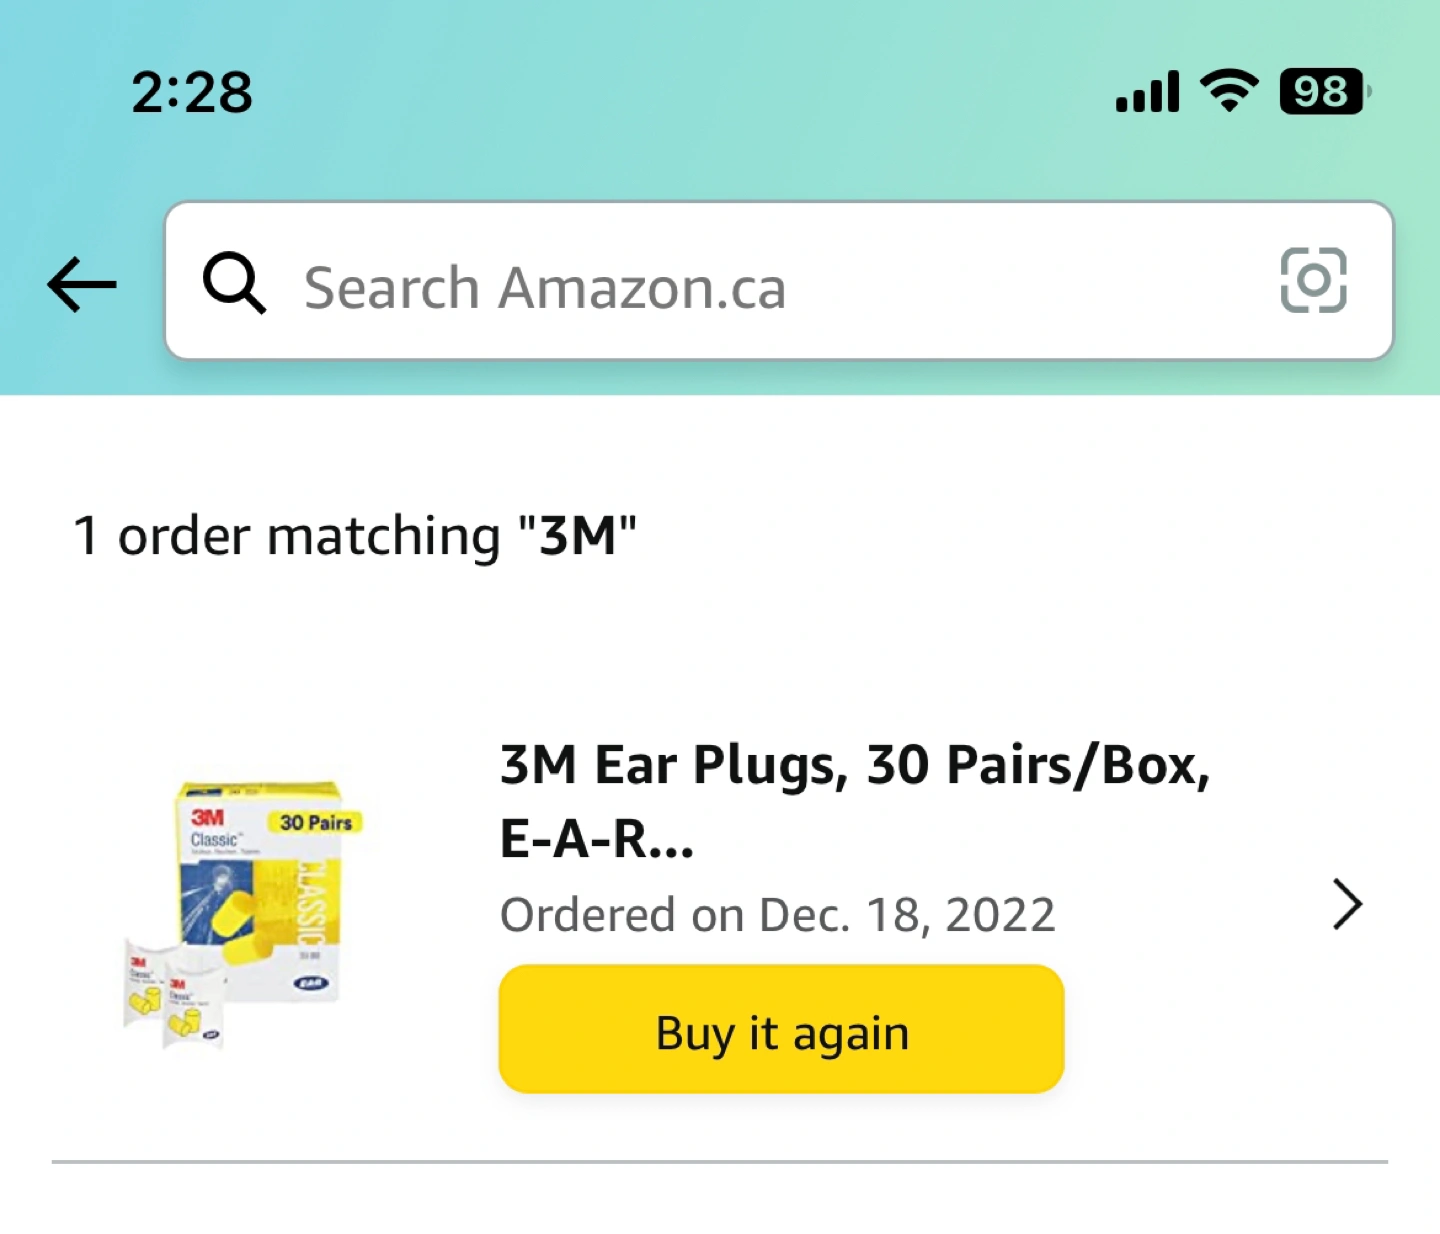1440x1234 pixels.
Task: Tap the cellular signal strength icon
Action: click(x=1147, y=92)
